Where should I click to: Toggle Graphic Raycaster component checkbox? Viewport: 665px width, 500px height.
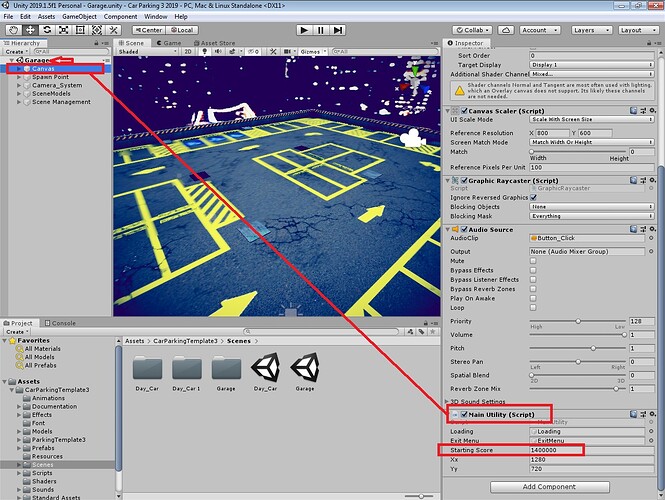coord(464,180)
